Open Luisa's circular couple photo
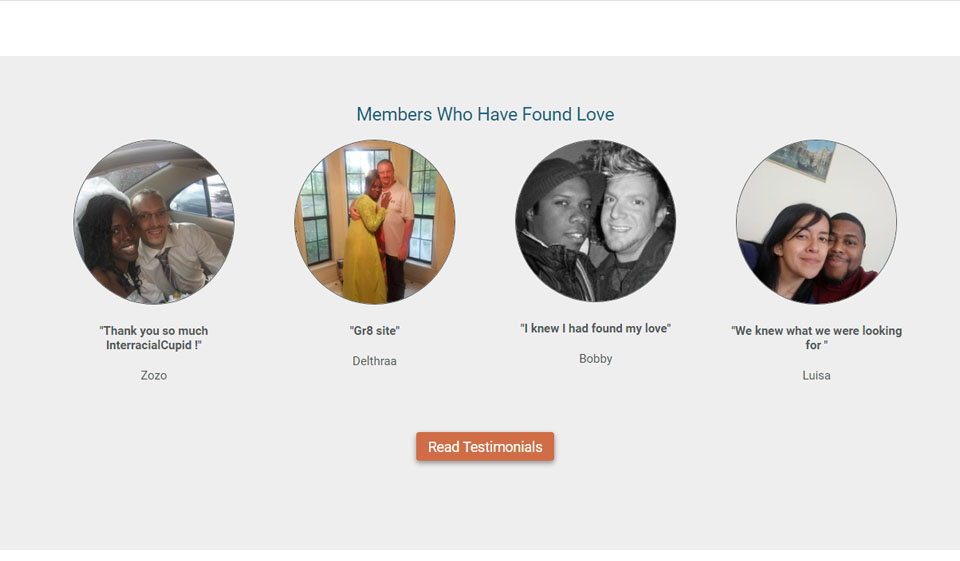Image resolution: width=960 pixels, height=561 pixels. click(x=816, y=221)
